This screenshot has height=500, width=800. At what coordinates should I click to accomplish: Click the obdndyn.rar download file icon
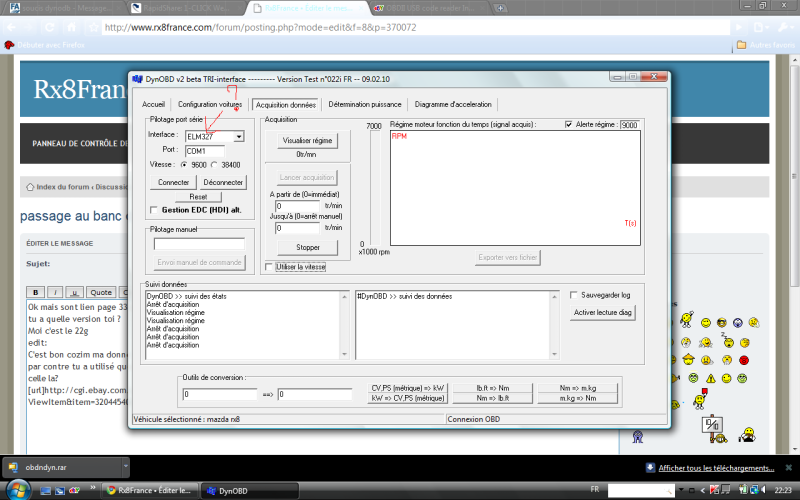click(x=12, y=467)
